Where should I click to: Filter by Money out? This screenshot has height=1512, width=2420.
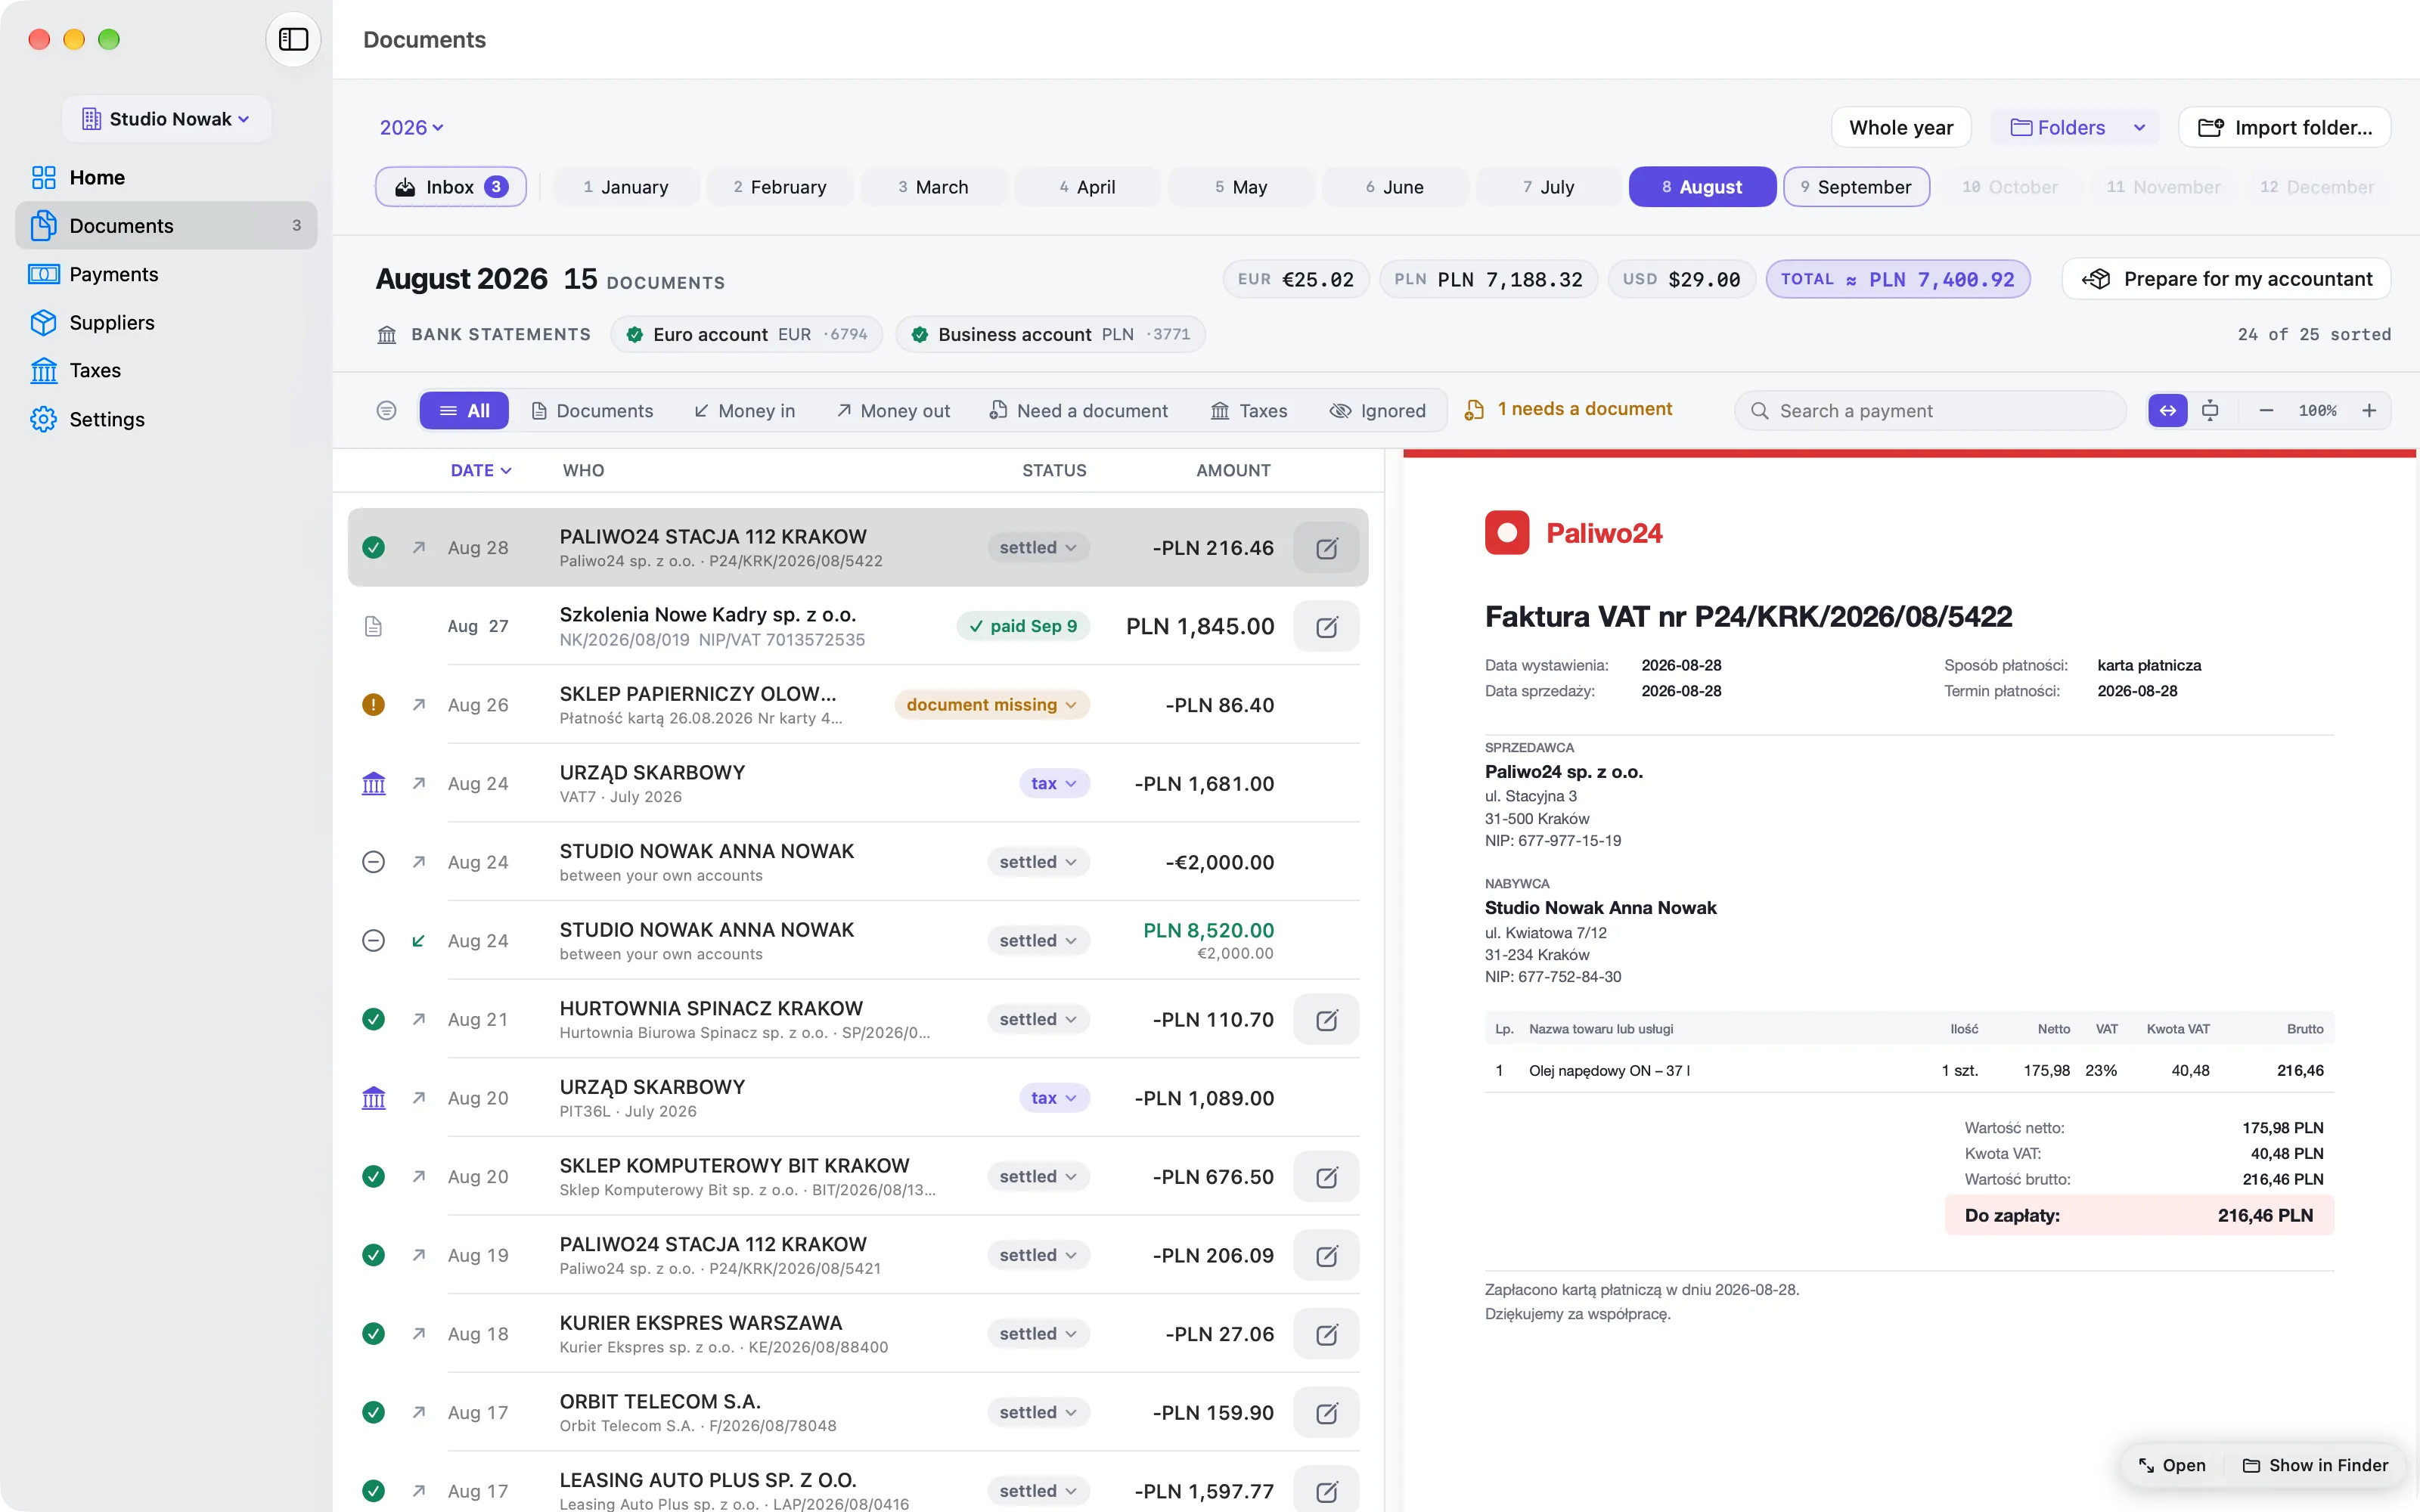(x=893, y=411)
